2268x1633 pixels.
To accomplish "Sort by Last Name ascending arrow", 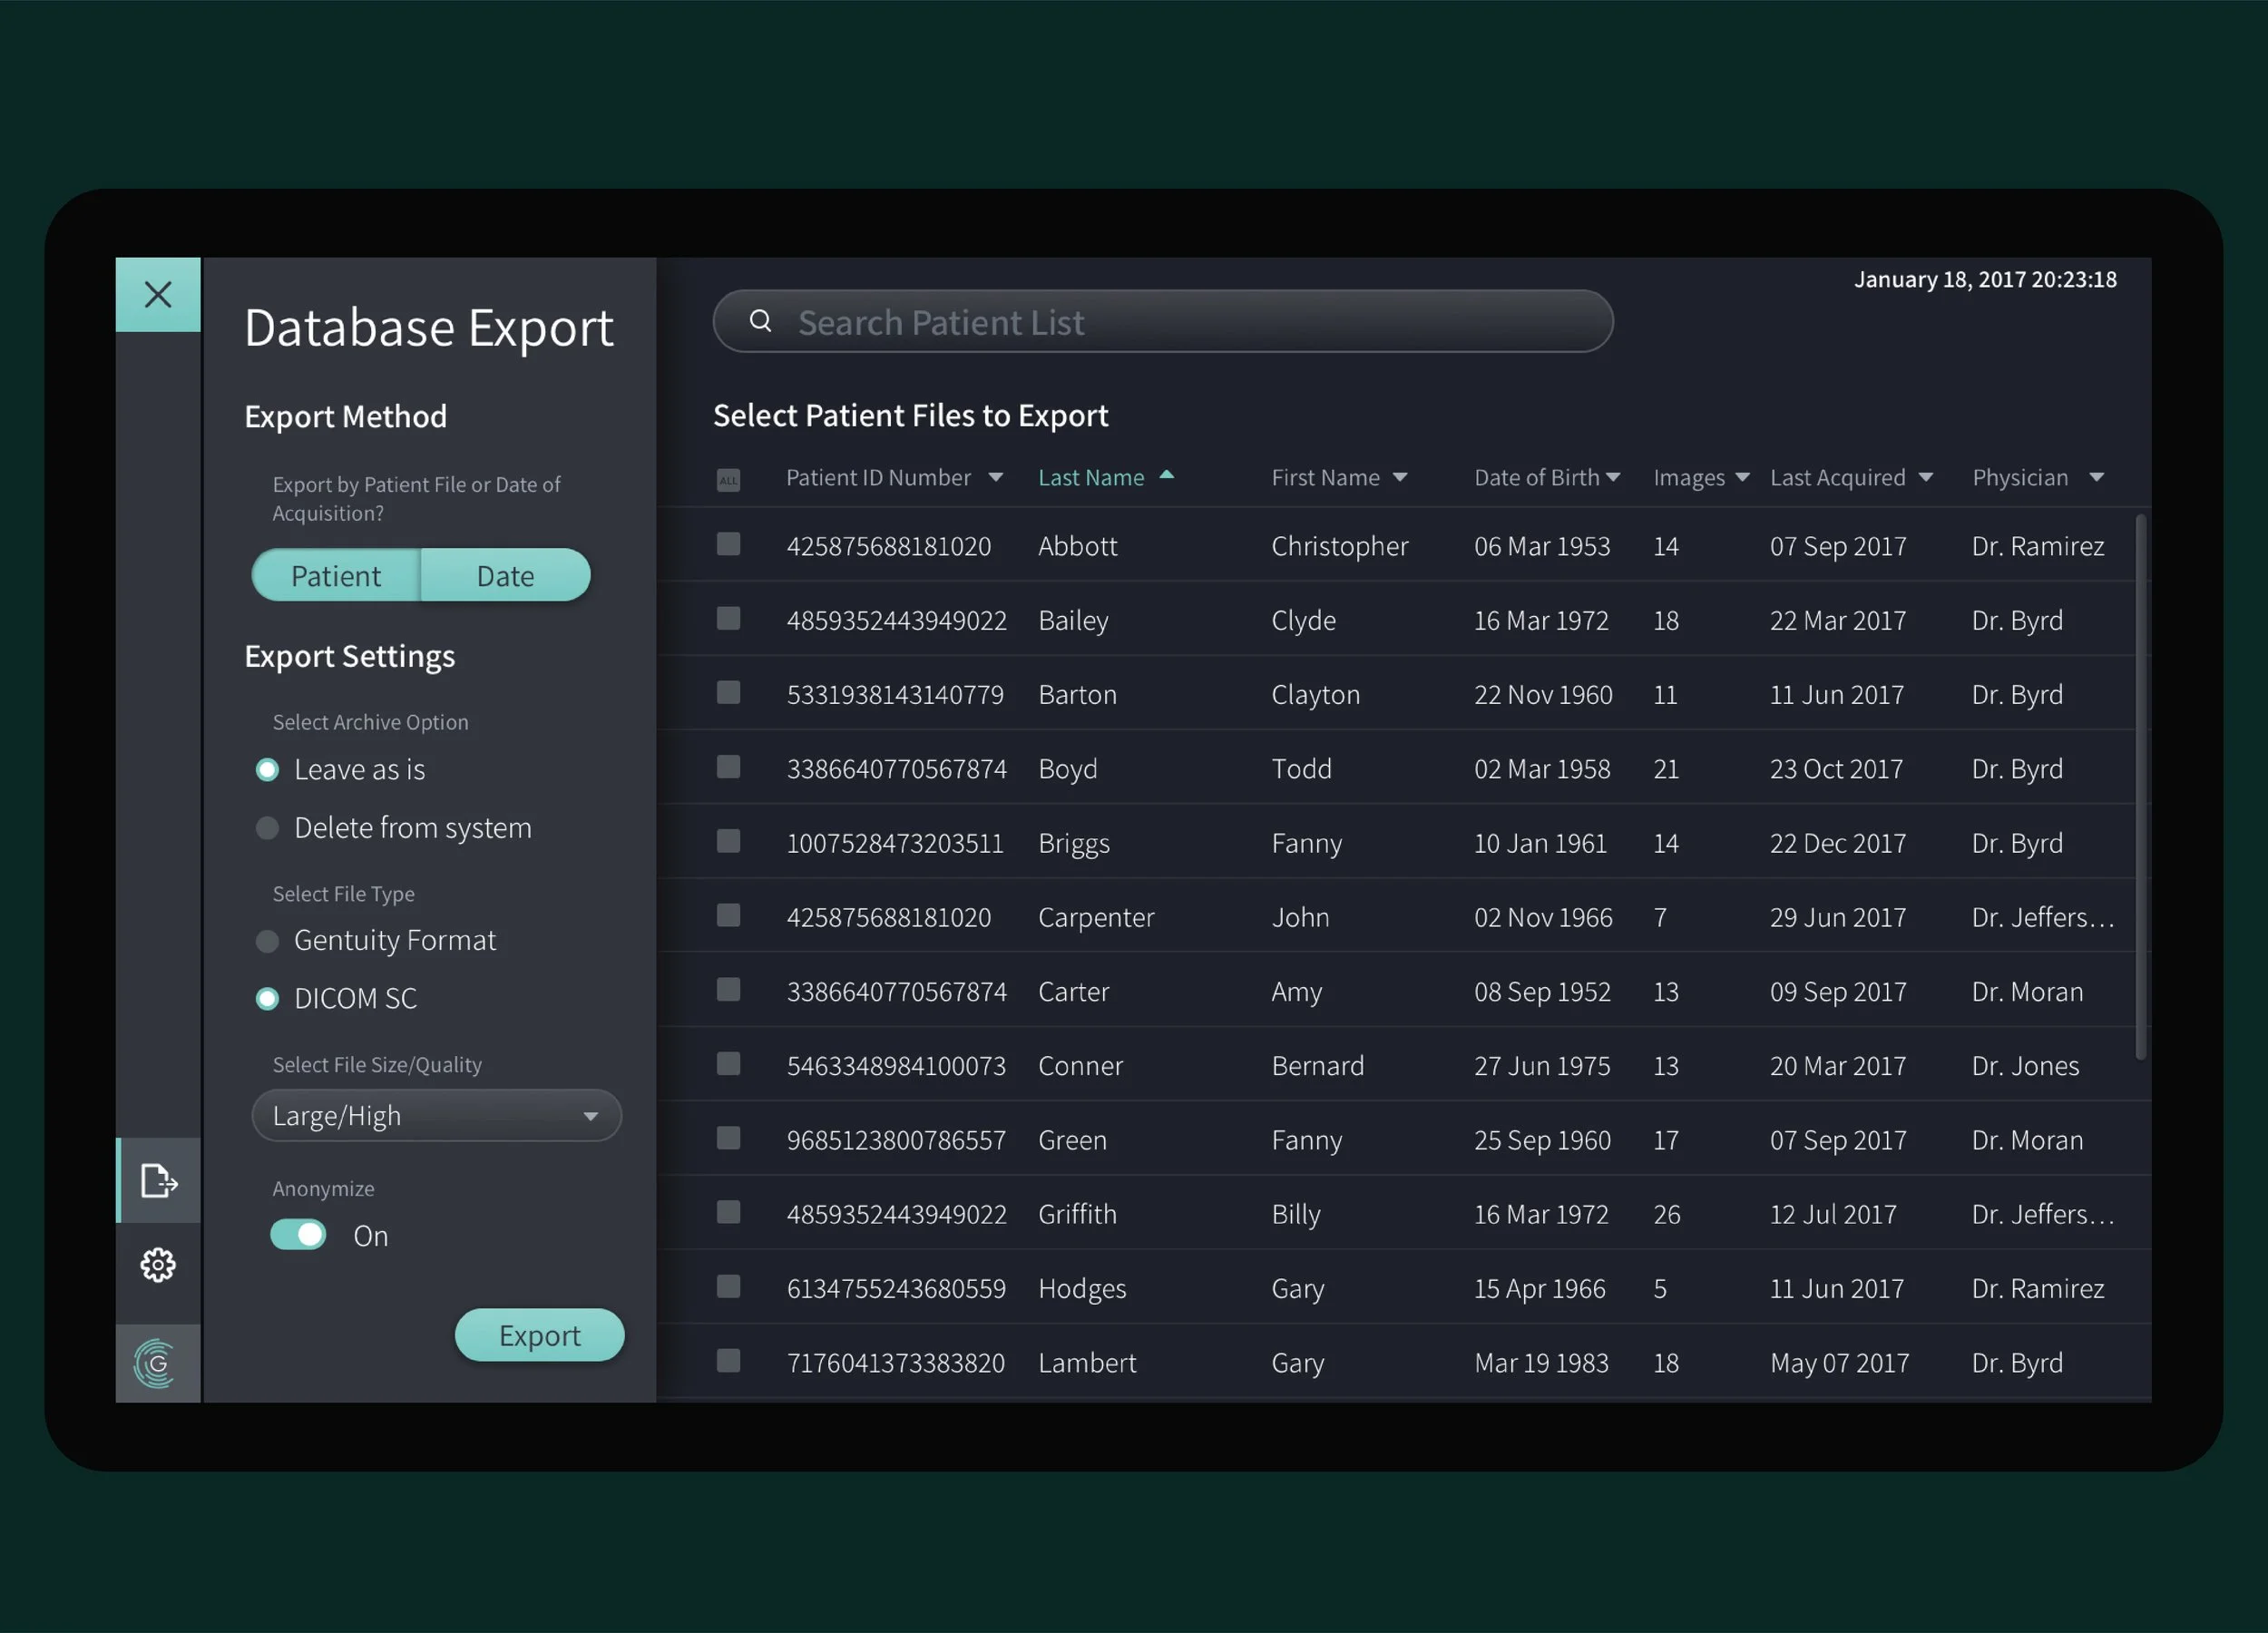I will click(x=1166, y=476).
